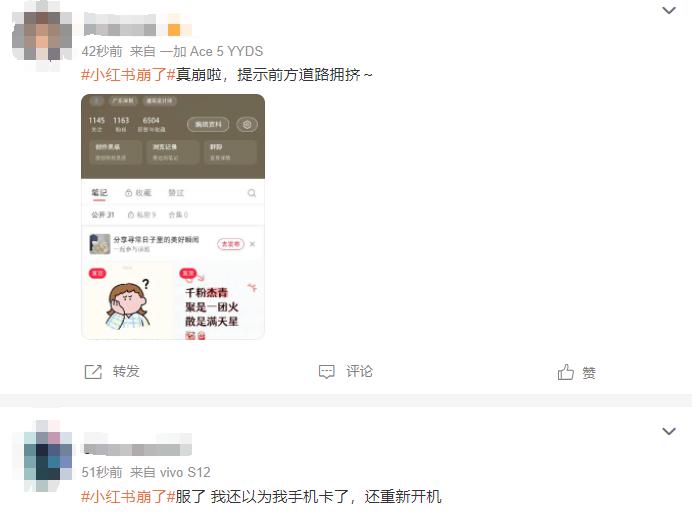
Task: Open the first post's chevron options menu
Action: tap(669, 10)
